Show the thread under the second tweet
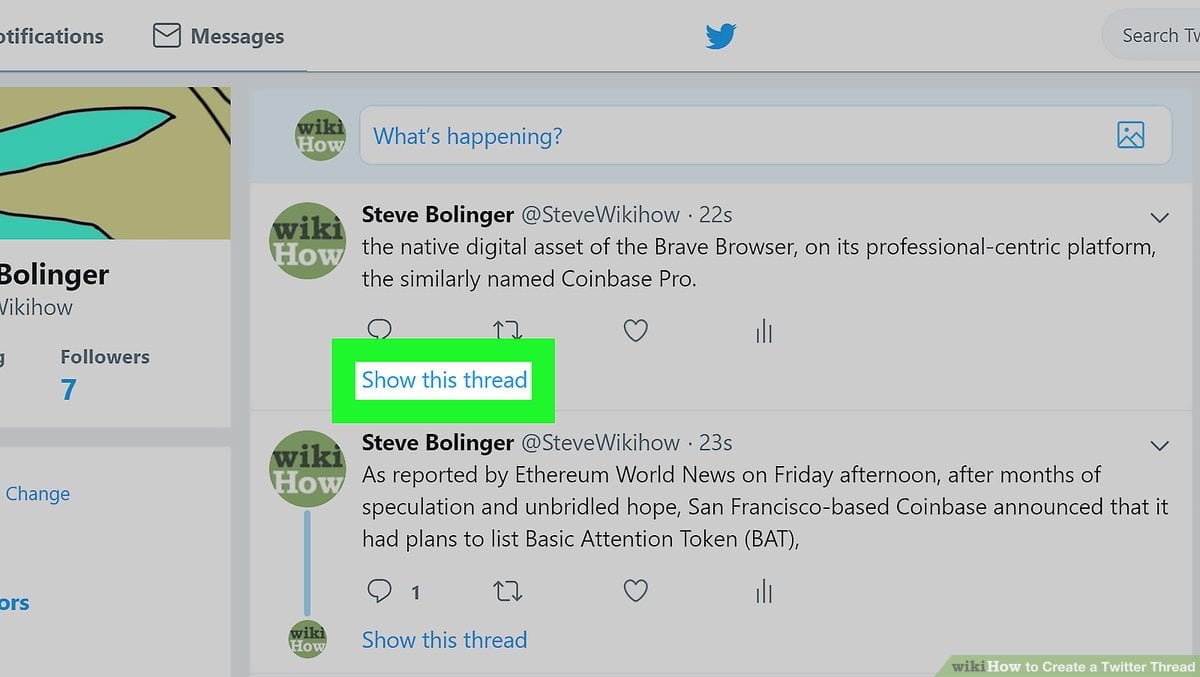The image size is (1200, 677). point(444,640)
